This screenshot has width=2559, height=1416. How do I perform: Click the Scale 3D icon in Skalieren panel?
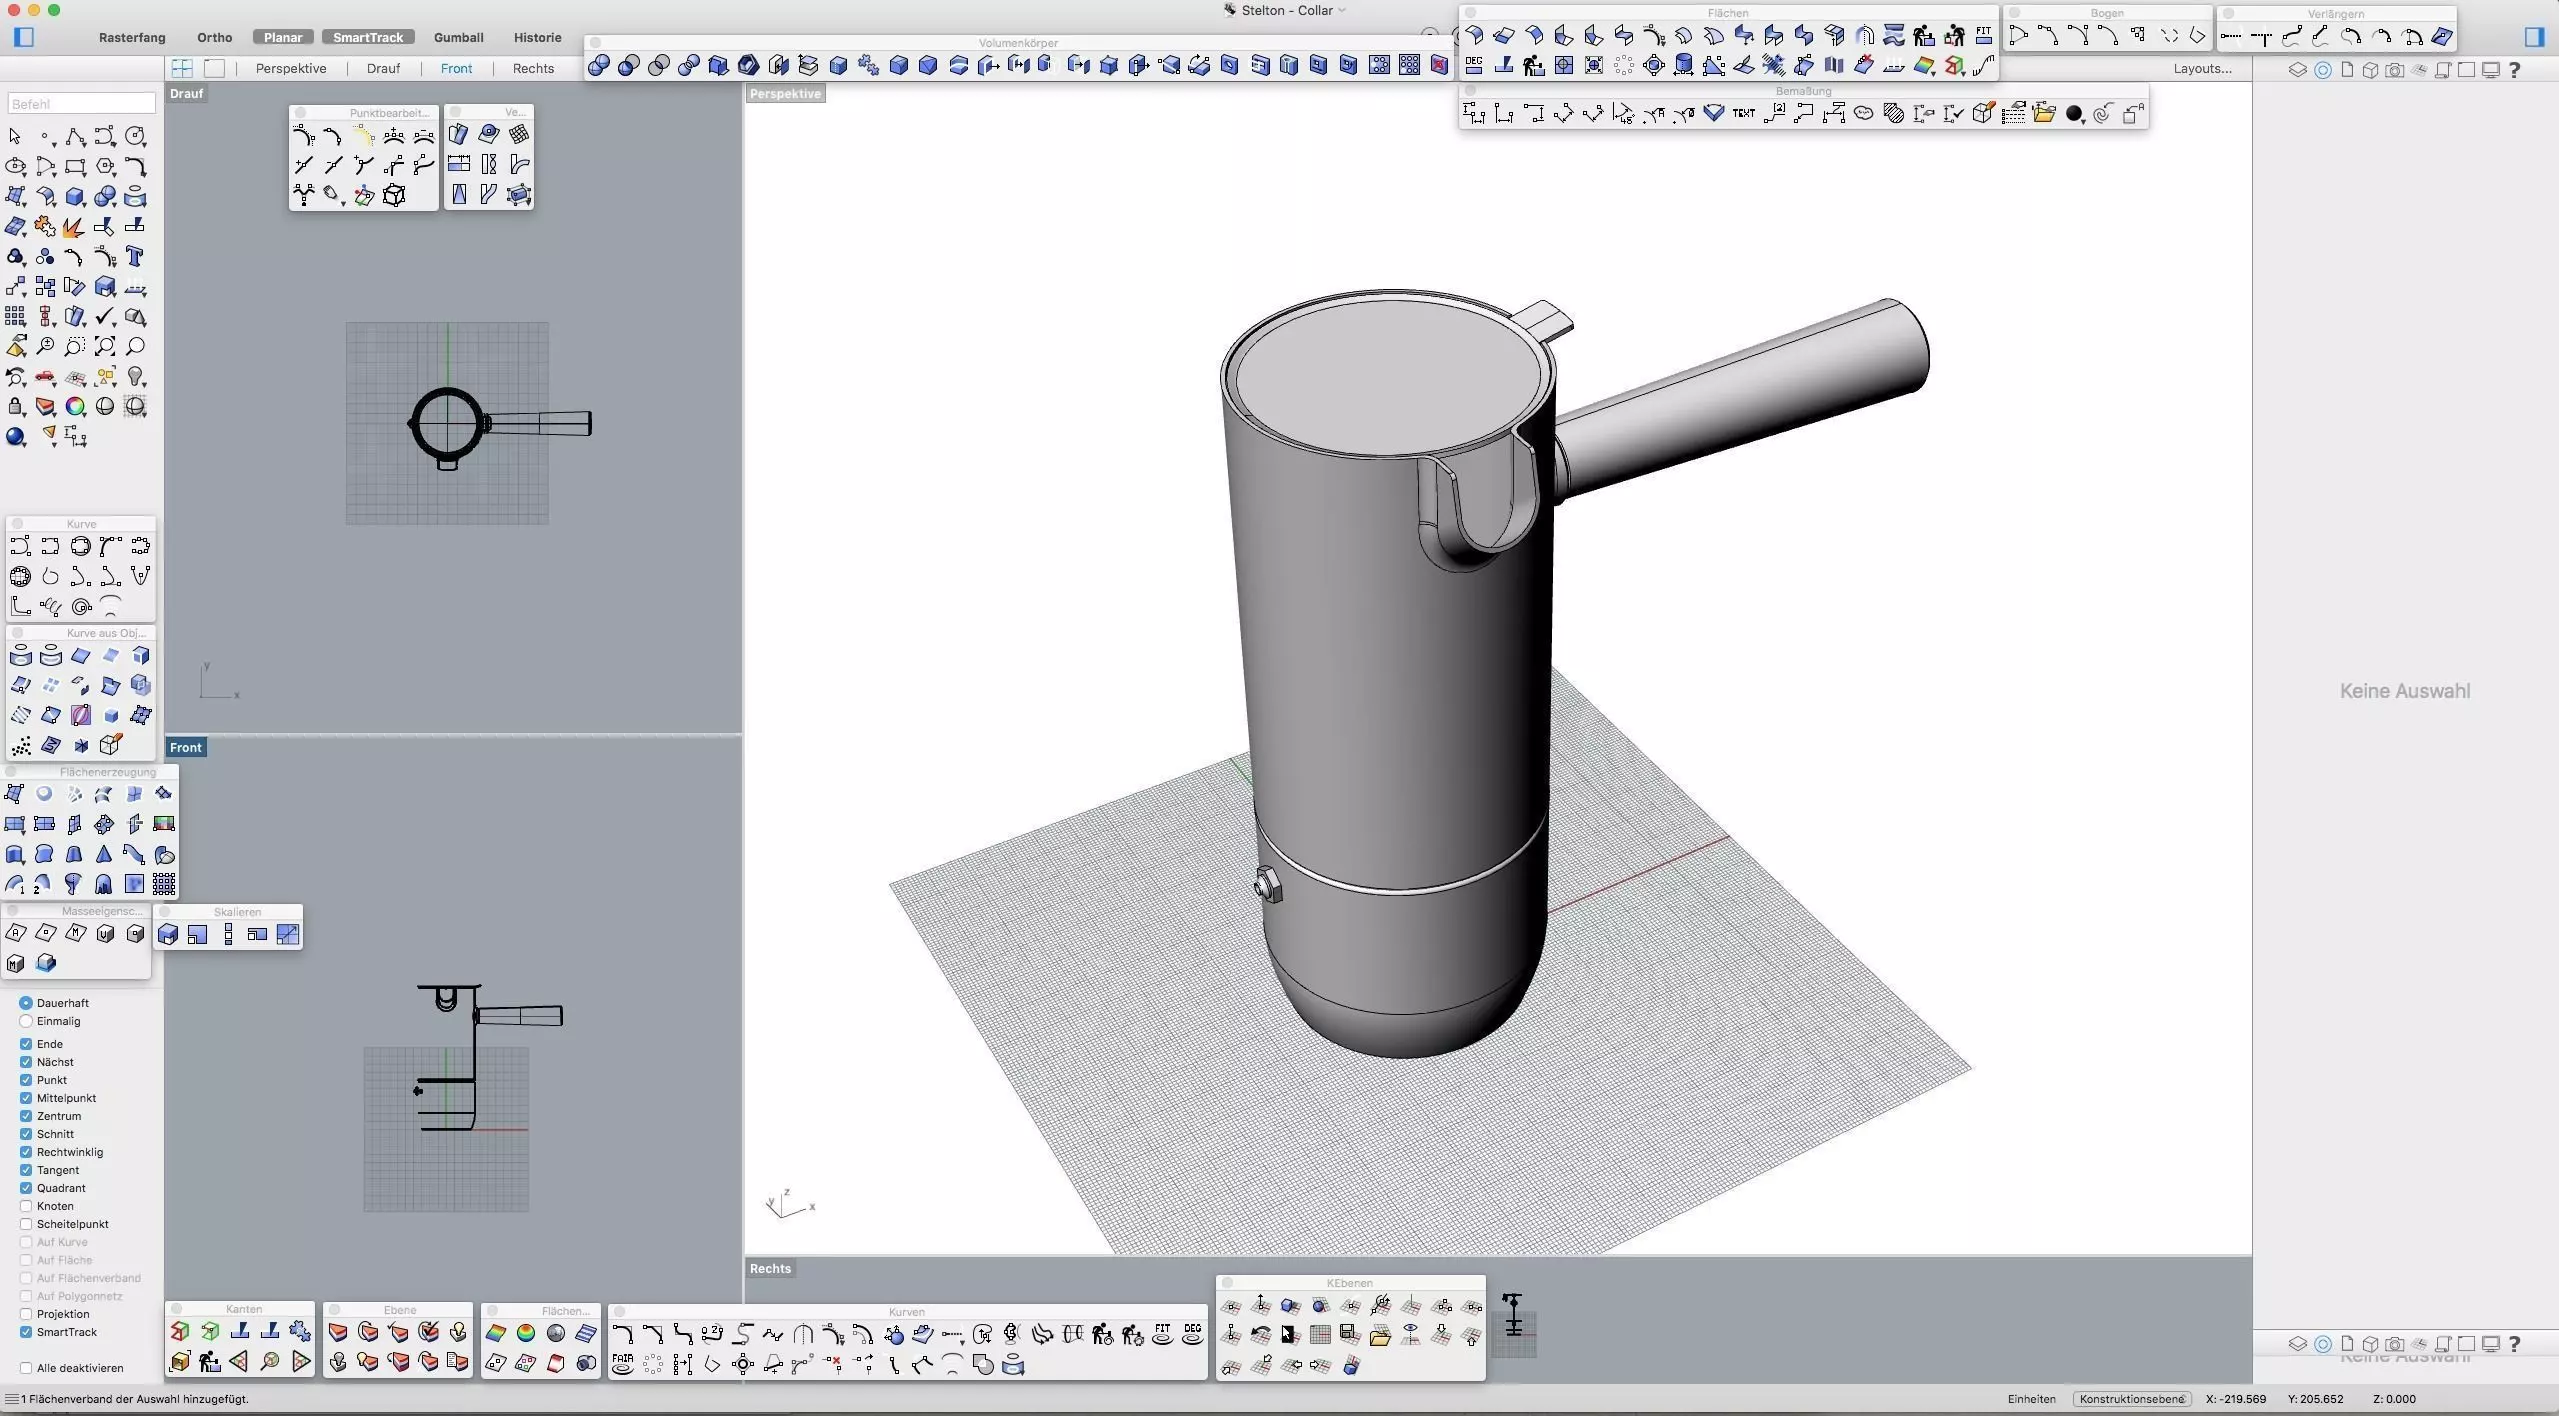168,935
